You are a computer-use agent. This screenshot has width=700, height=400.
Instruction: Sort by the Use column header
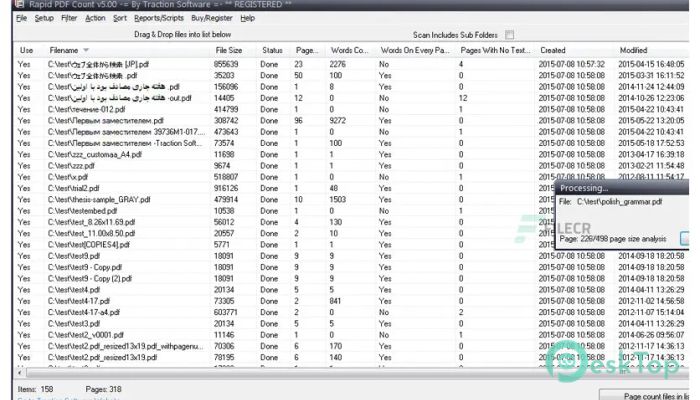pos(26,50)
